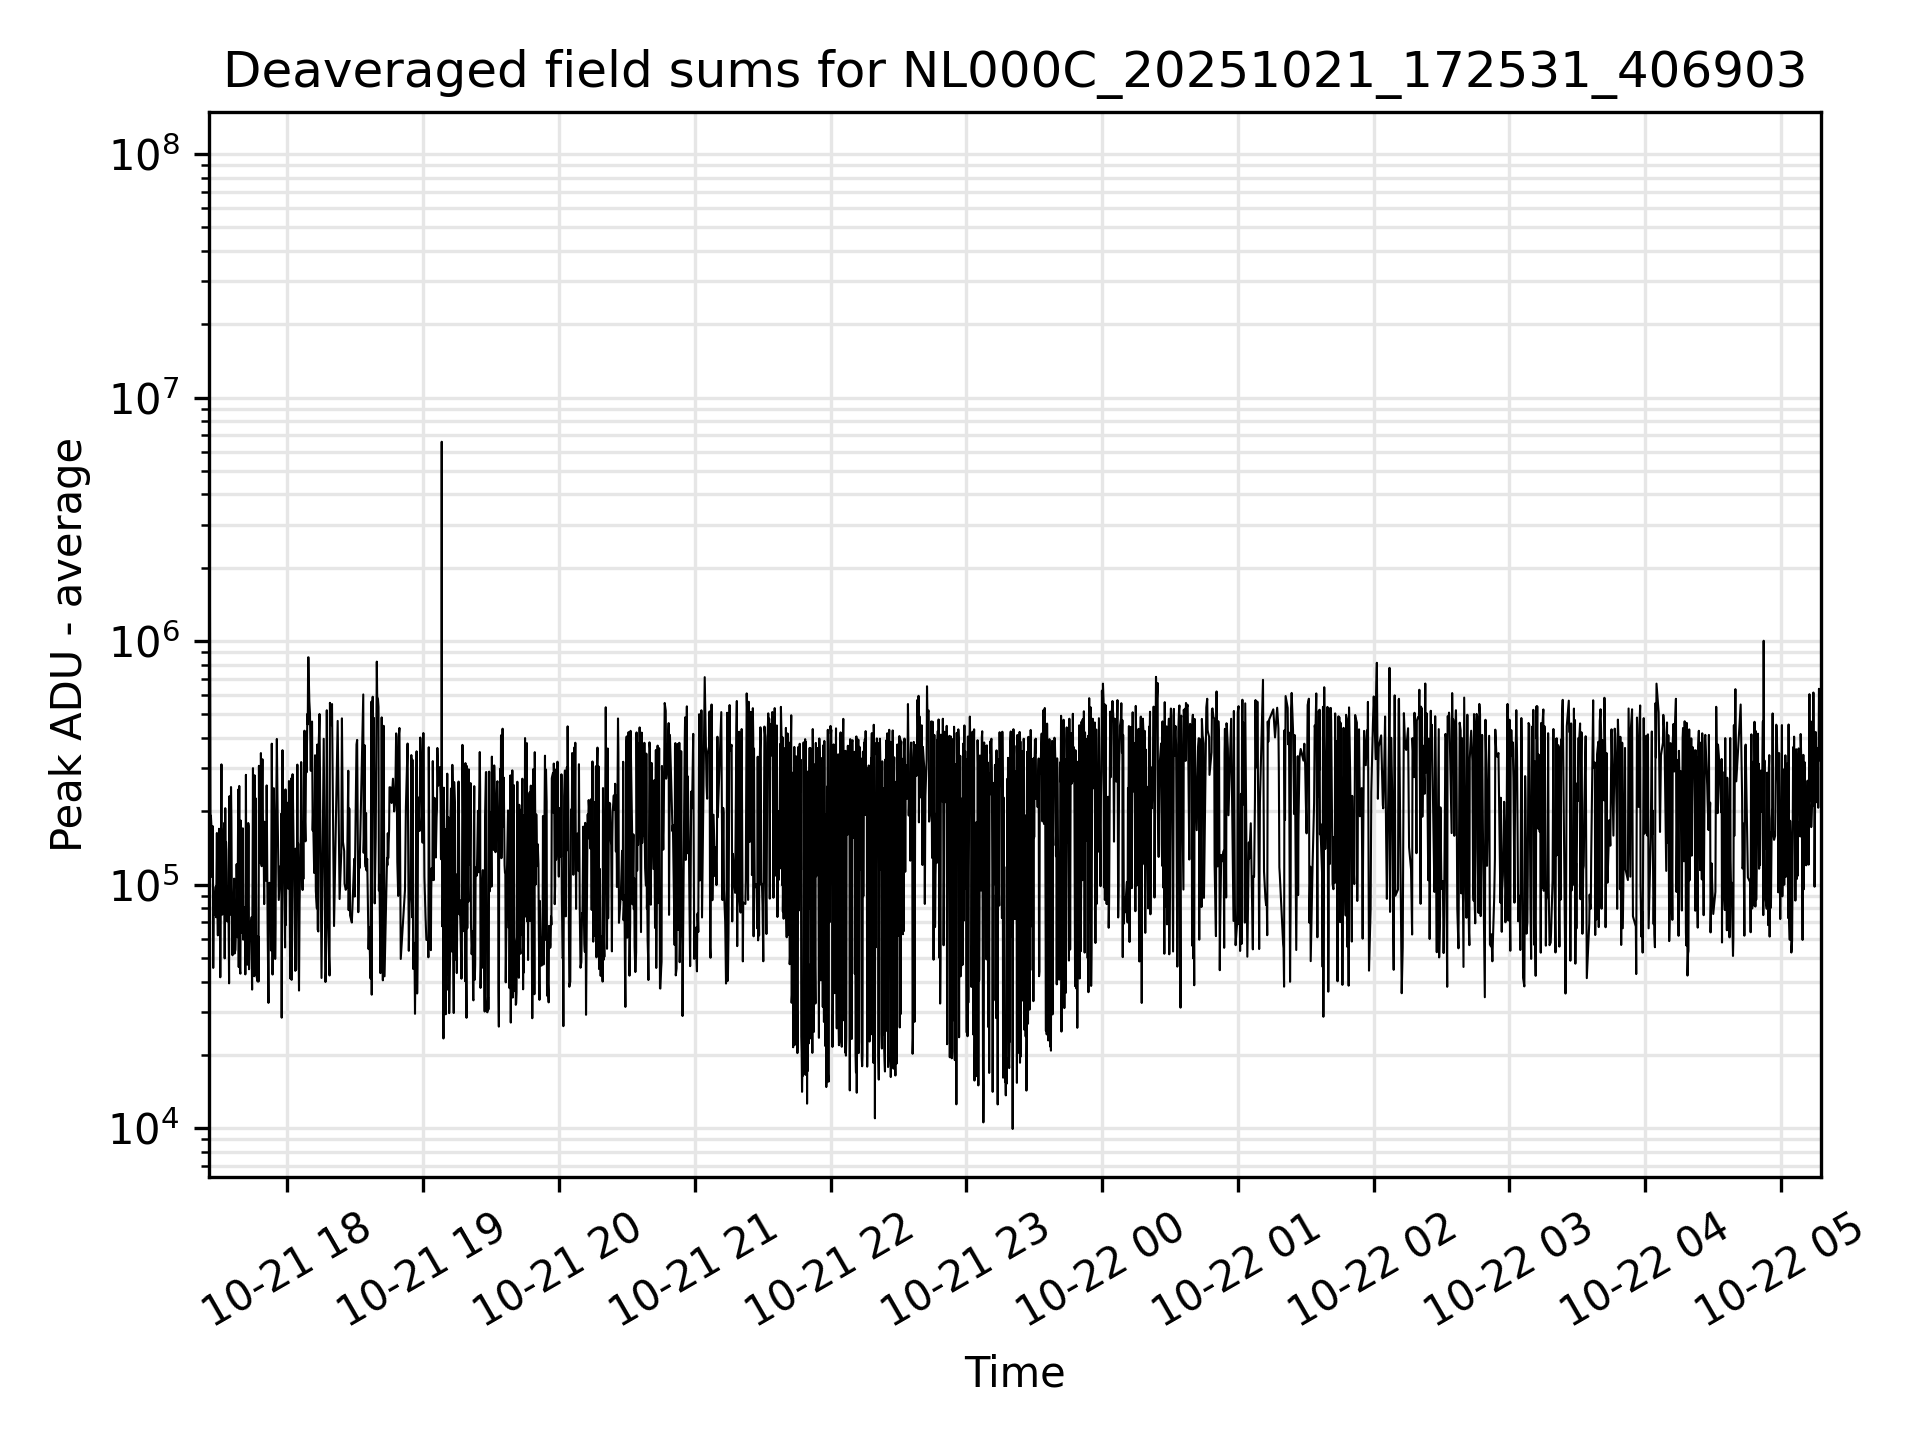
Task: Click the '10-21 21' x-axis tick label
Action: click(692, 1270)
